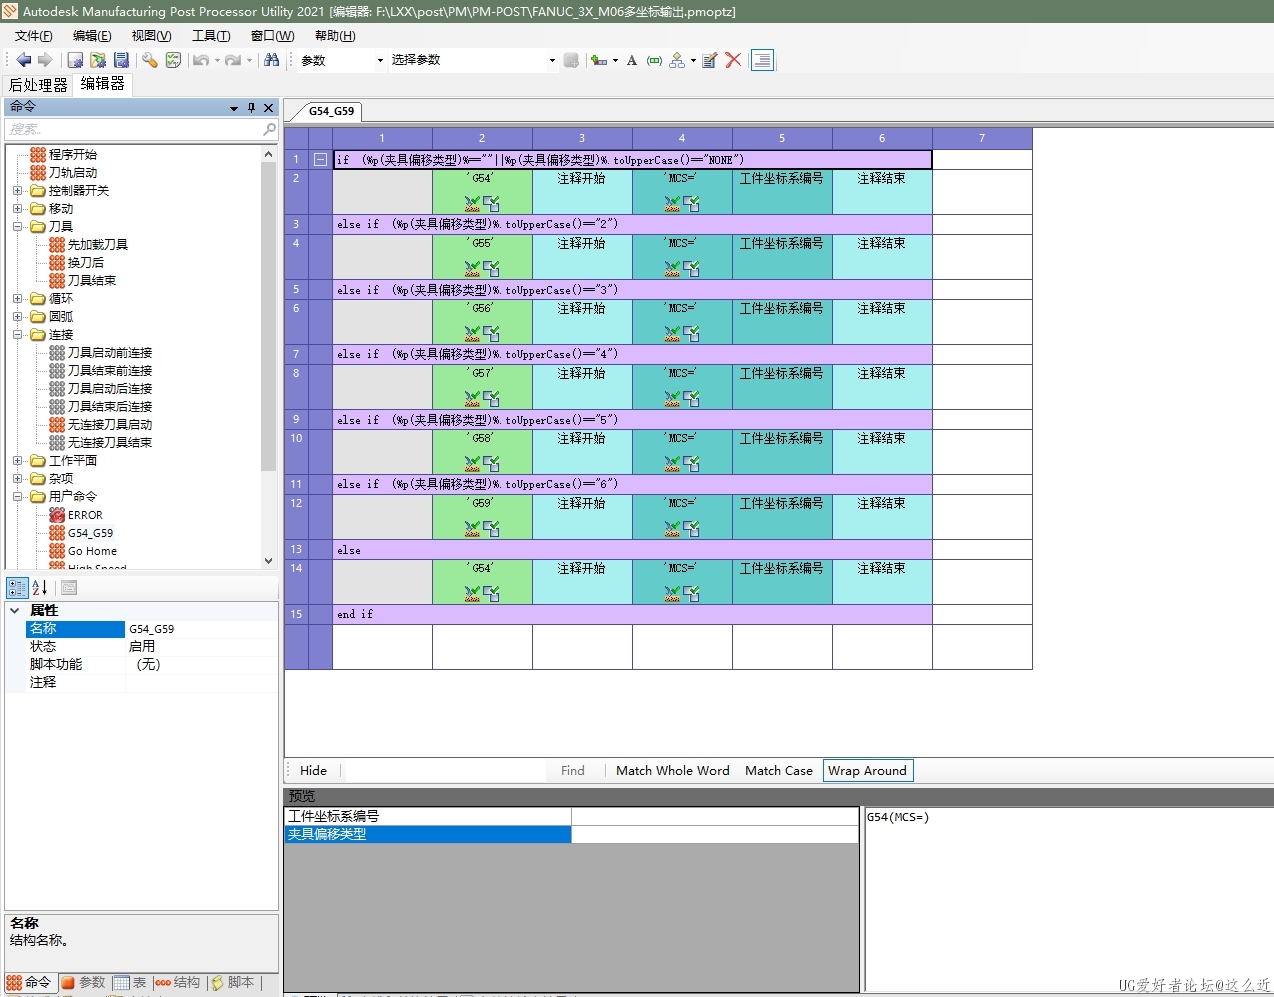The width and height of the screenshot is (1274, 997).
Task: Switch to the 后处理器 tab
Action: click(x=38, y=85)
